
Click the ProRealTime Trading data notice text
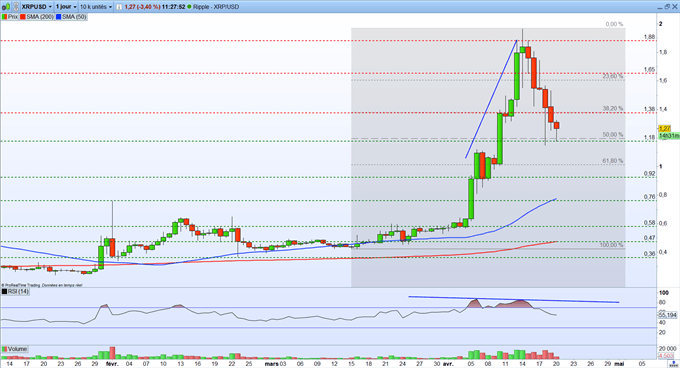click(42, 285)
